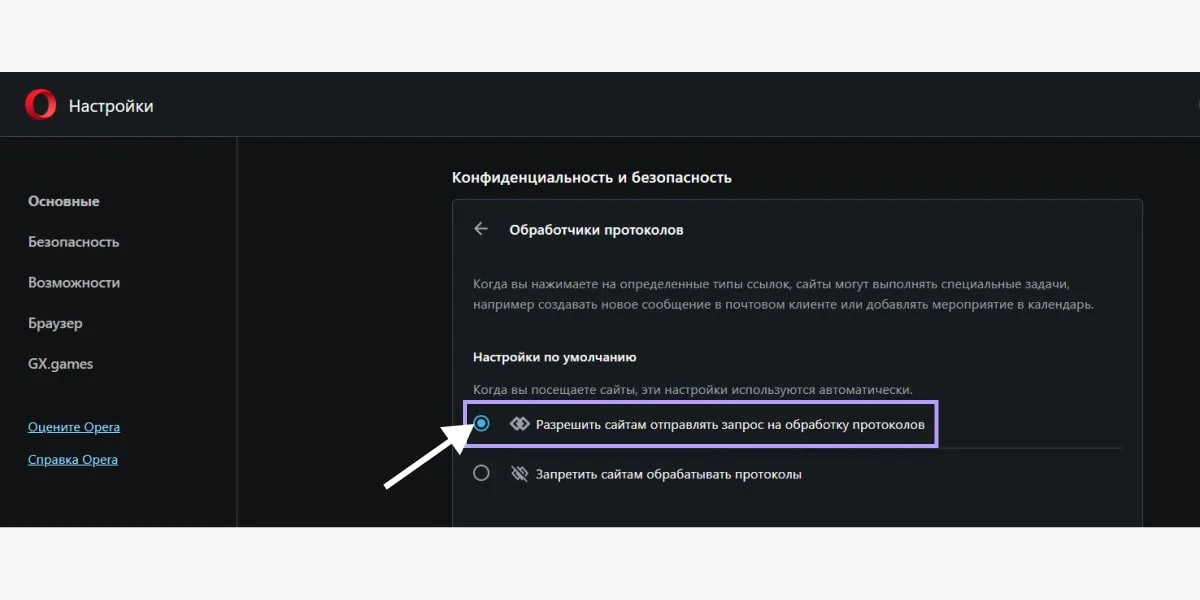Screen dimensions: 1200x600
Task: Click the Разрешить сайтам отправлять запрос label
Action: tap(730, 425)
